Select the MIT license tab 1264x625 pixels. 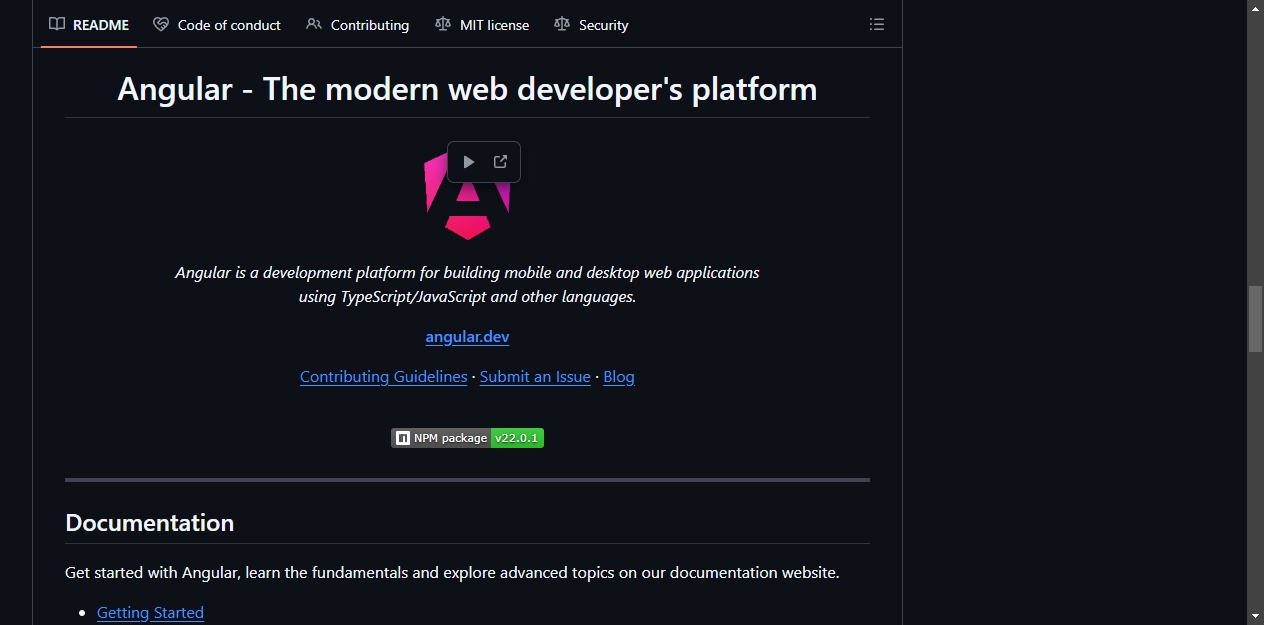(x=482, y=25)
